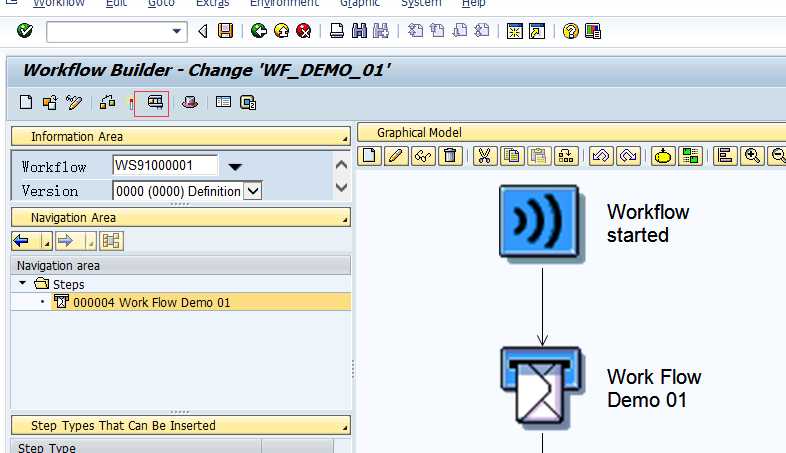Click the glasses Display icon in Graphical Model

point(423,156)
